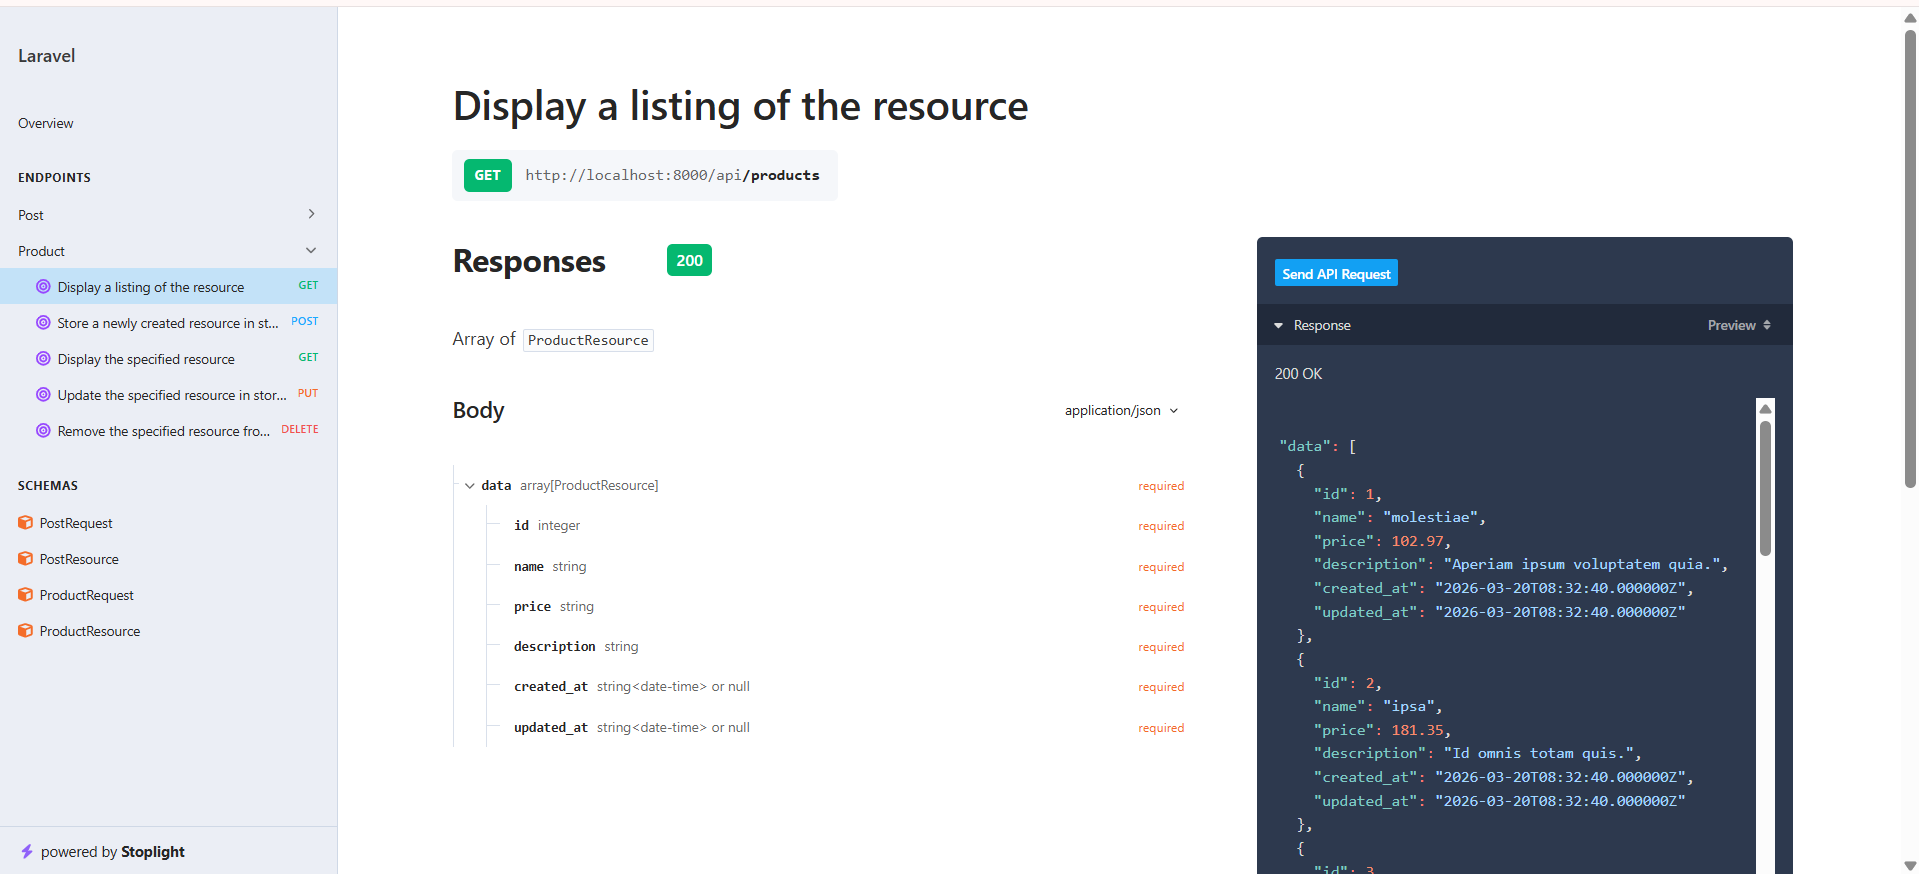Click the target icon beside Display a listing
This screenshot has width=1919, height=874.
tap(43, 287)
